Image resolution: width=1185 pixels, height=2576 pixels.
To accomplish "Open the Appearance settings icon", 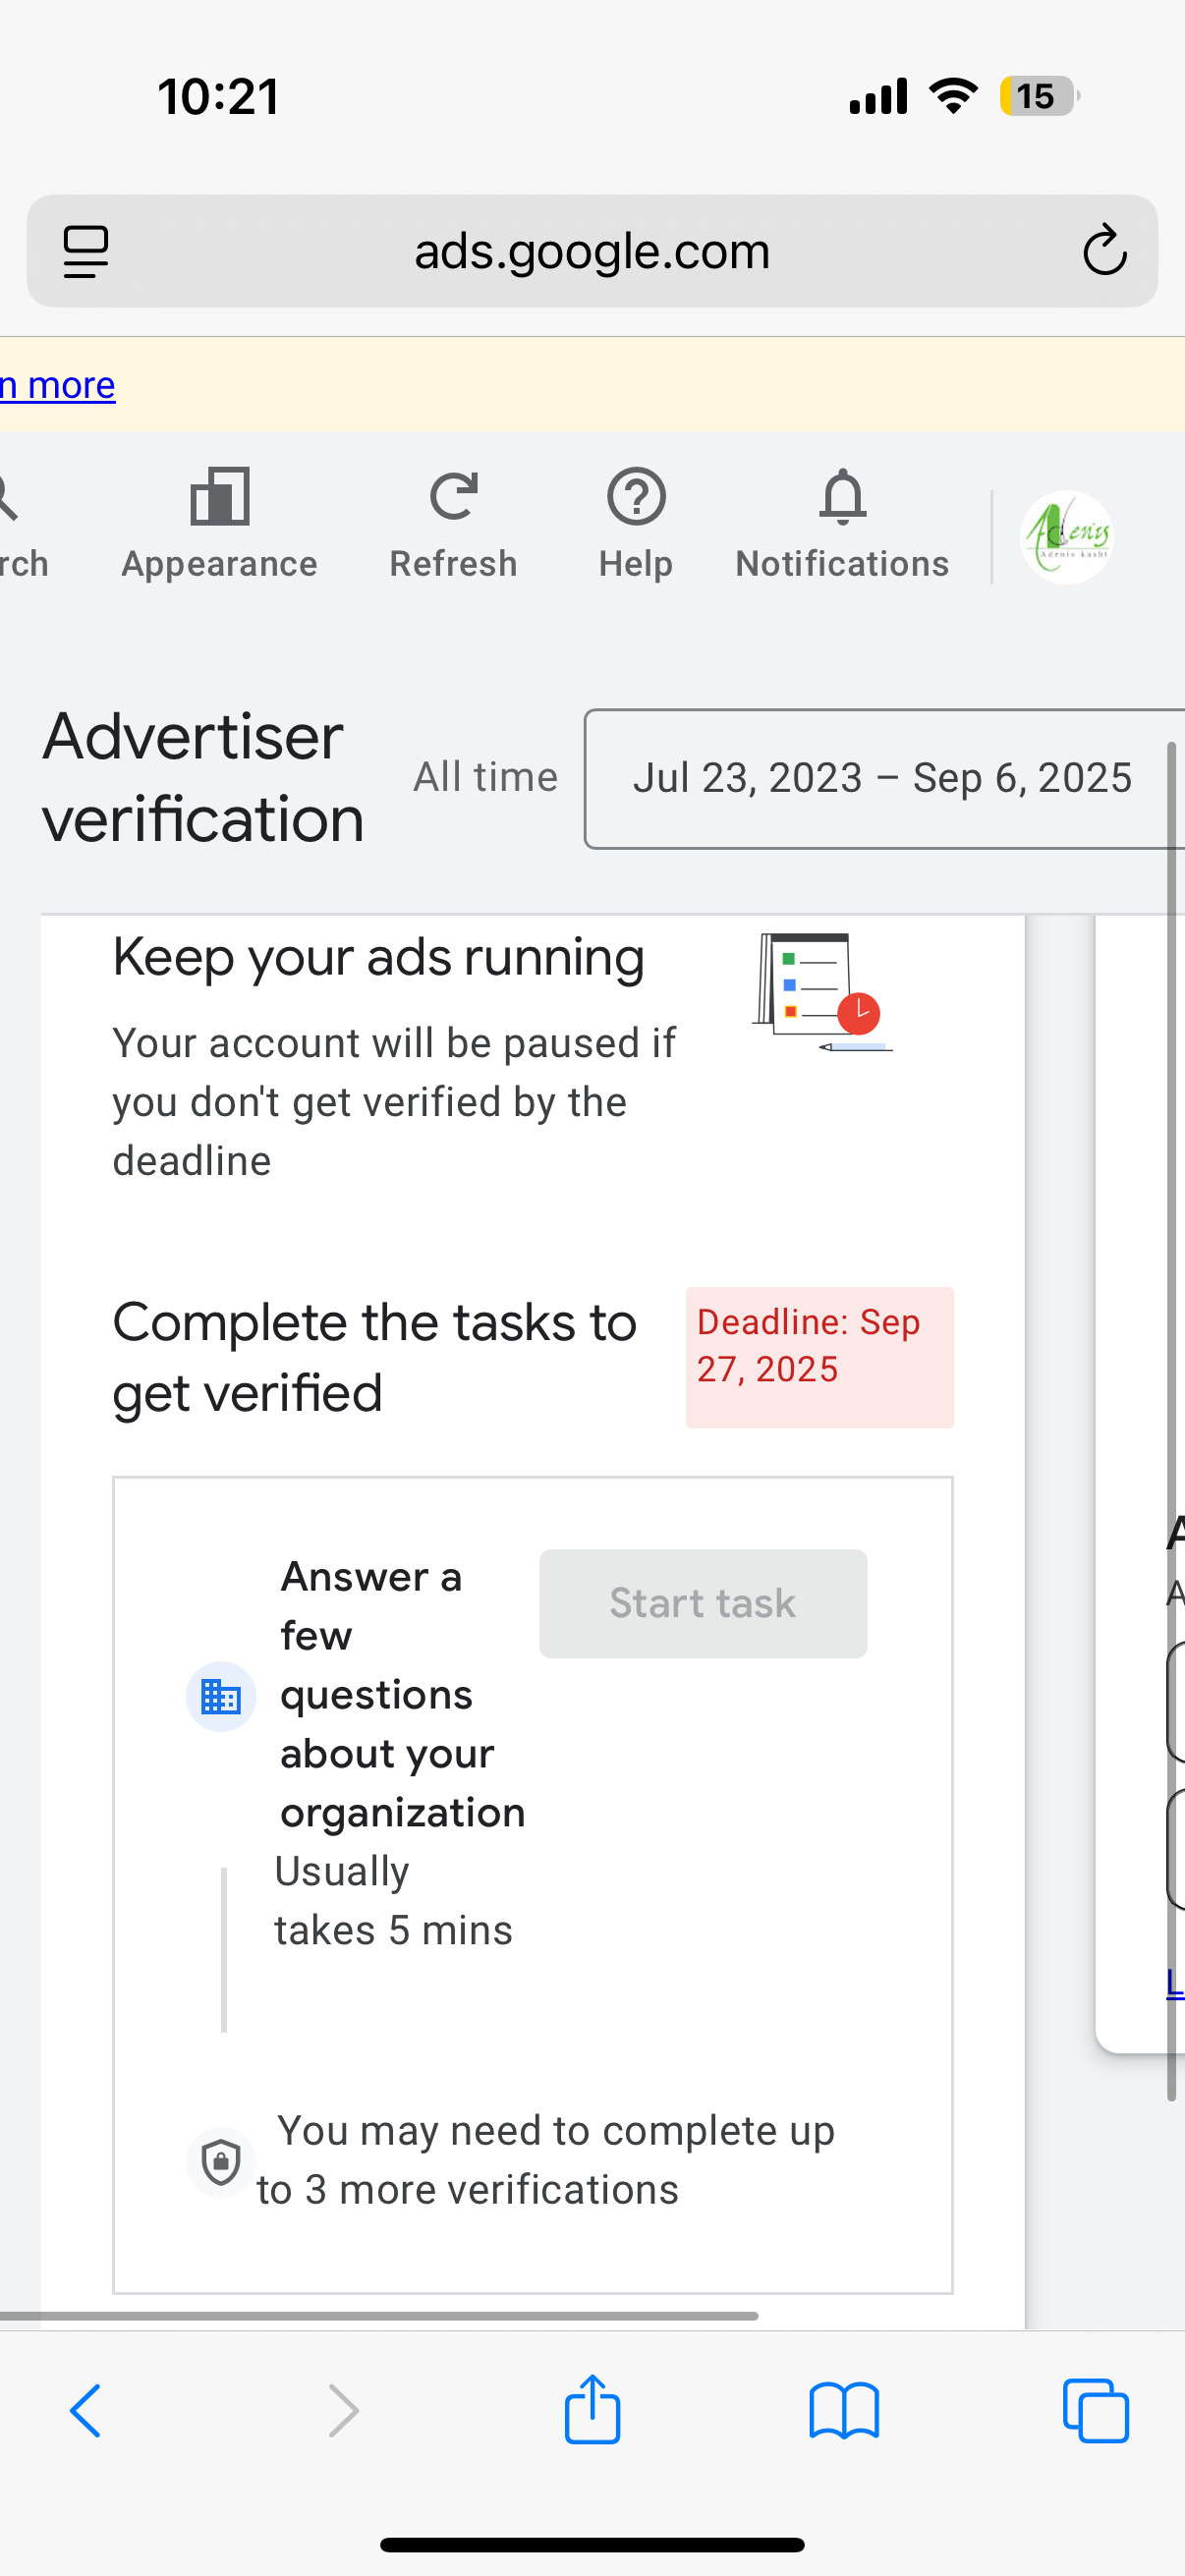I will coord(220,497).
